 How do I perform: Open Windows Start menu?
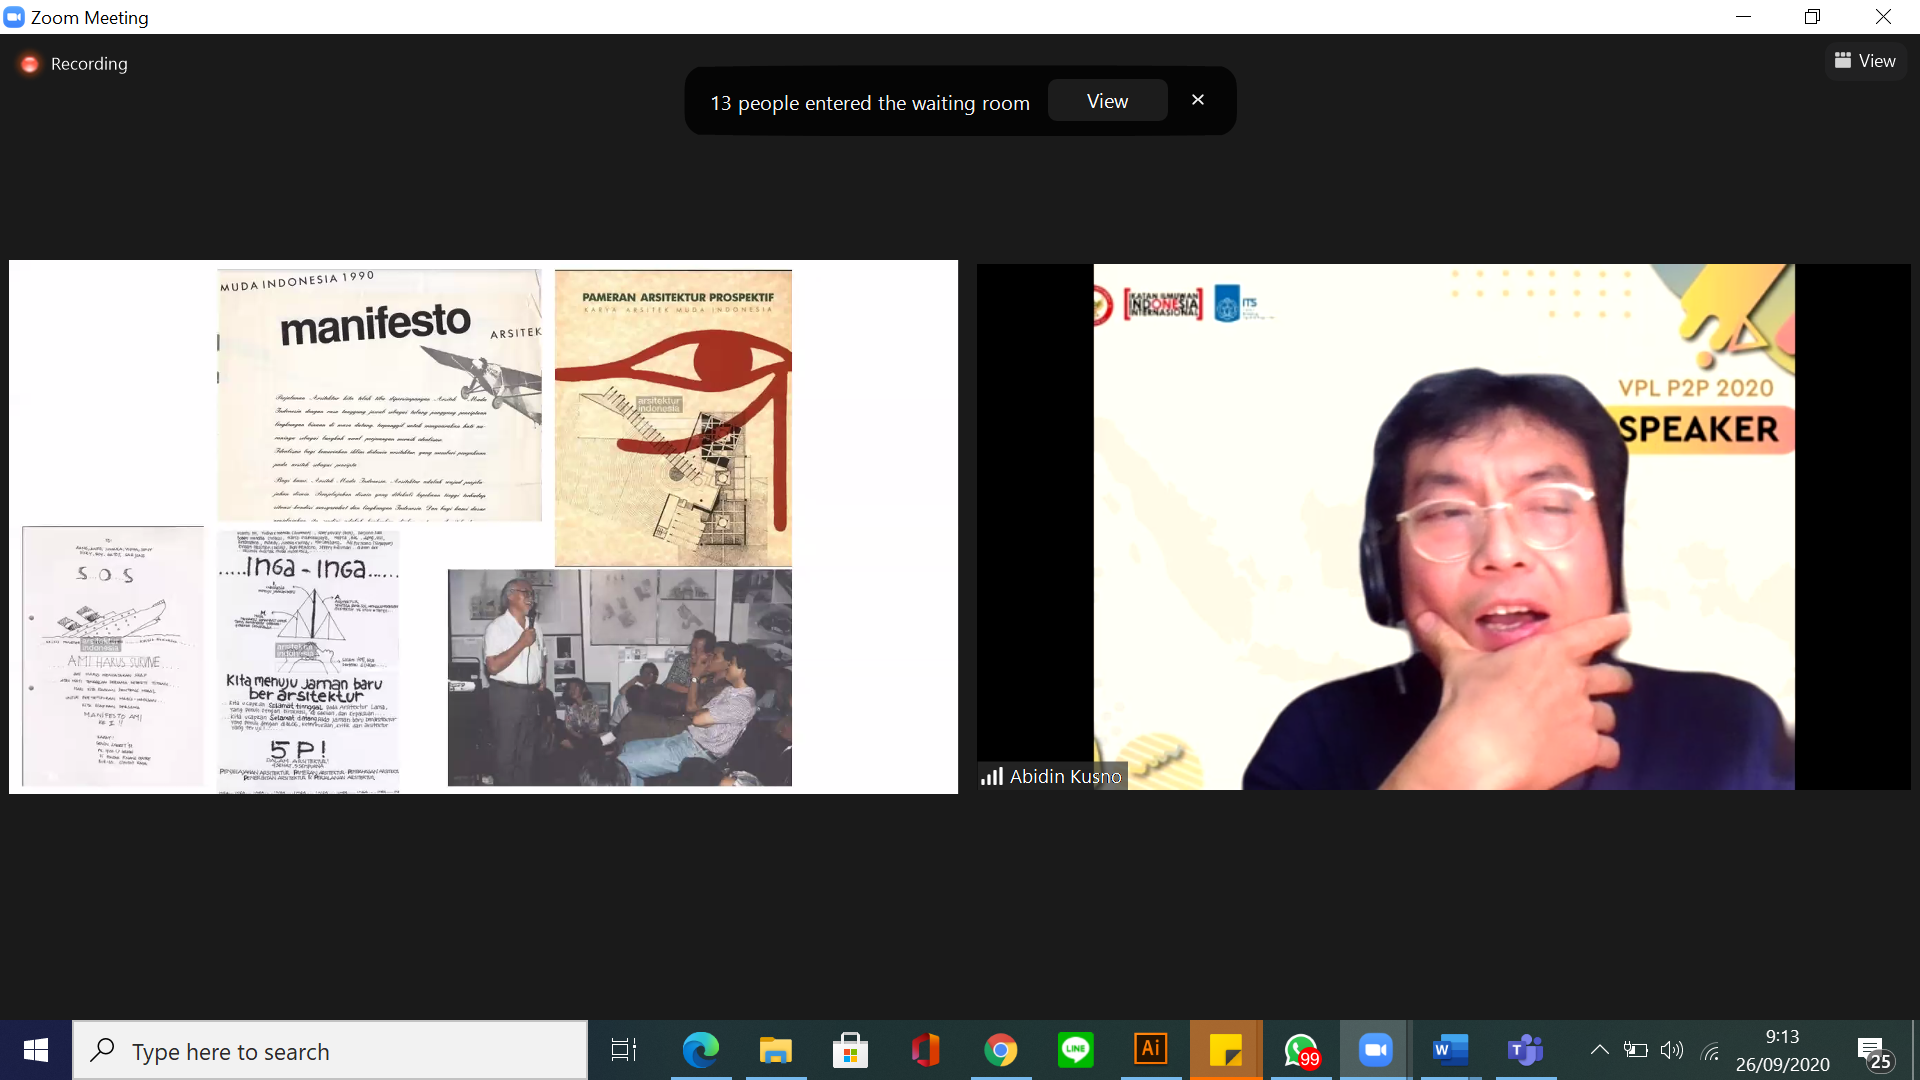(x=36, y=1050)
